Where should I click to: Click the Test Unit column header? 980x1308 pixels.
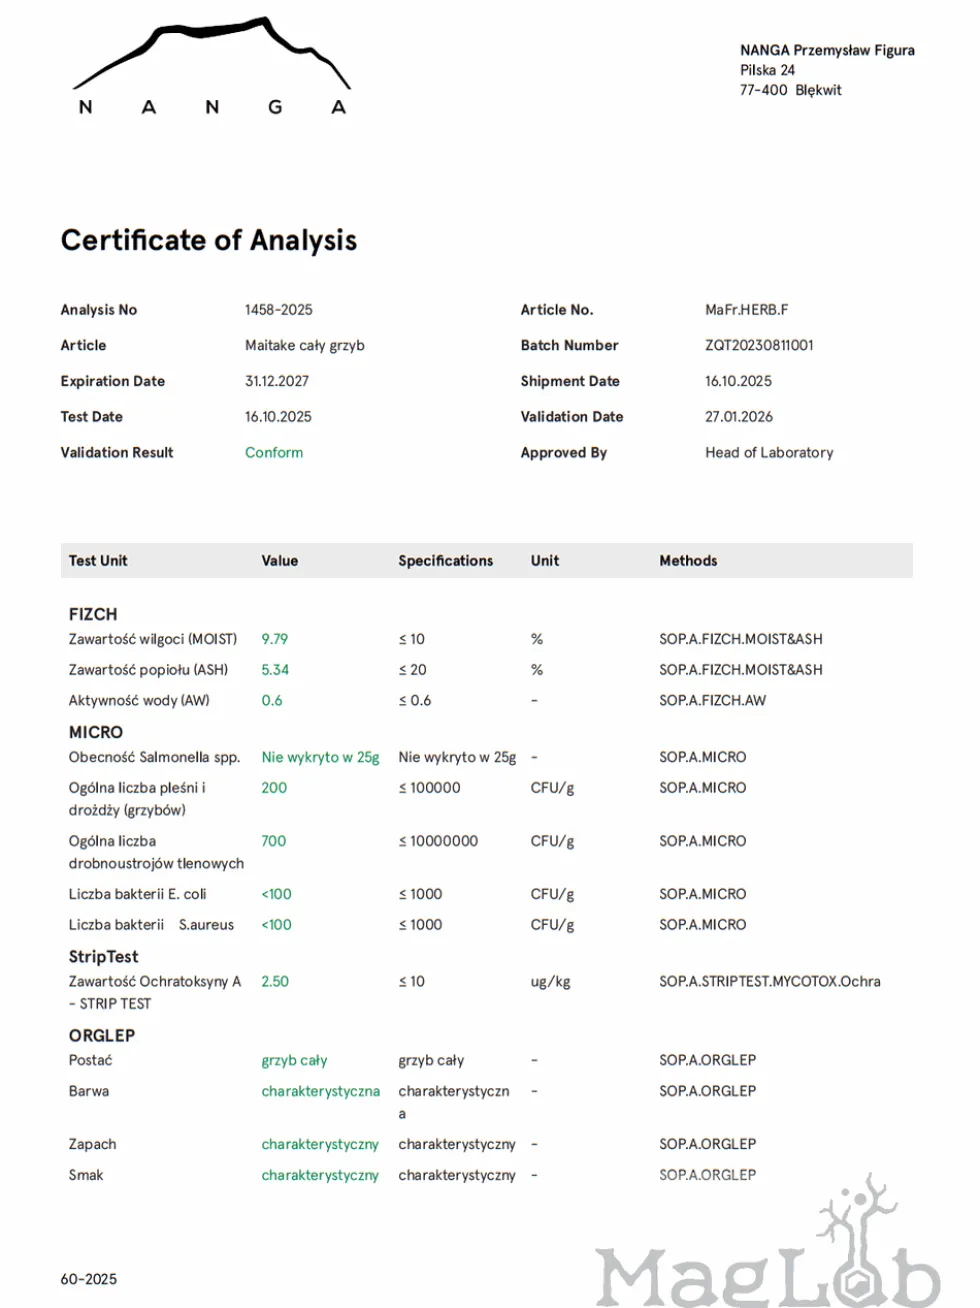[x=98, y=561]
